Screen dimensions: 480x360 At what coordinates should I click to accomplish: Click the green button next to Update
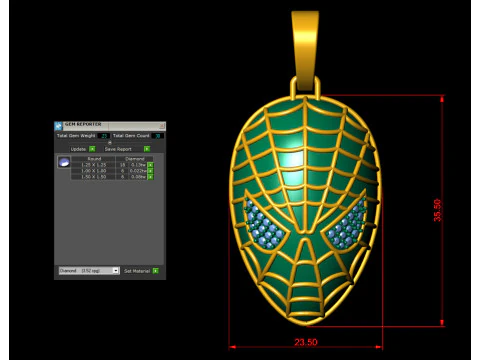click(92, 149)
